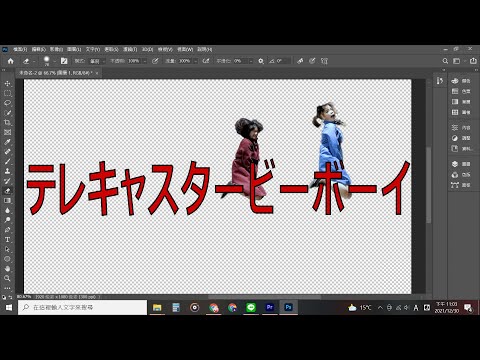Open the 文字(Y) Type menu
Image resolution: width=480 pixels, height=360 pixels.
[92, 49]
